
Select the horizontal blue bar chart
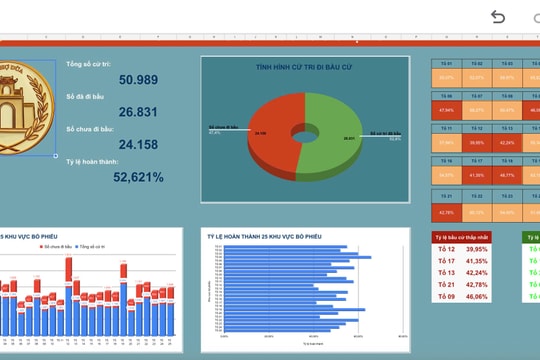[x=305, y=290]
